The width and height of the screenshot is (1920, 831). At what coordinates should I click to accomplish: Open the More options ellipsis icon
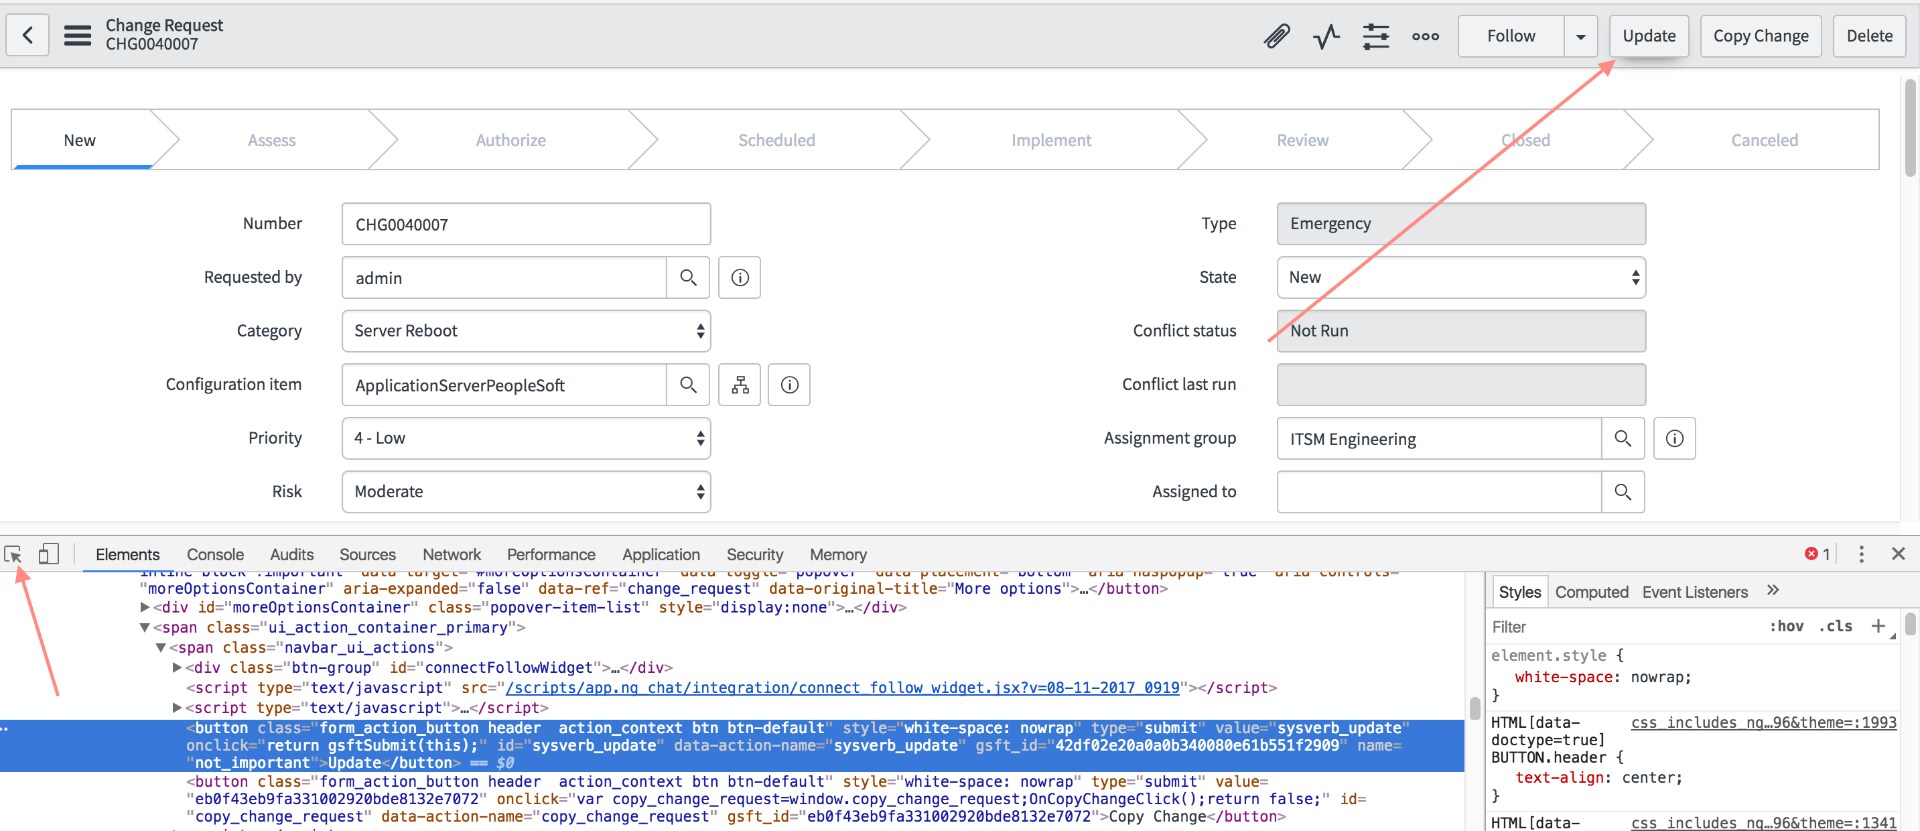tap(1425, 37)
